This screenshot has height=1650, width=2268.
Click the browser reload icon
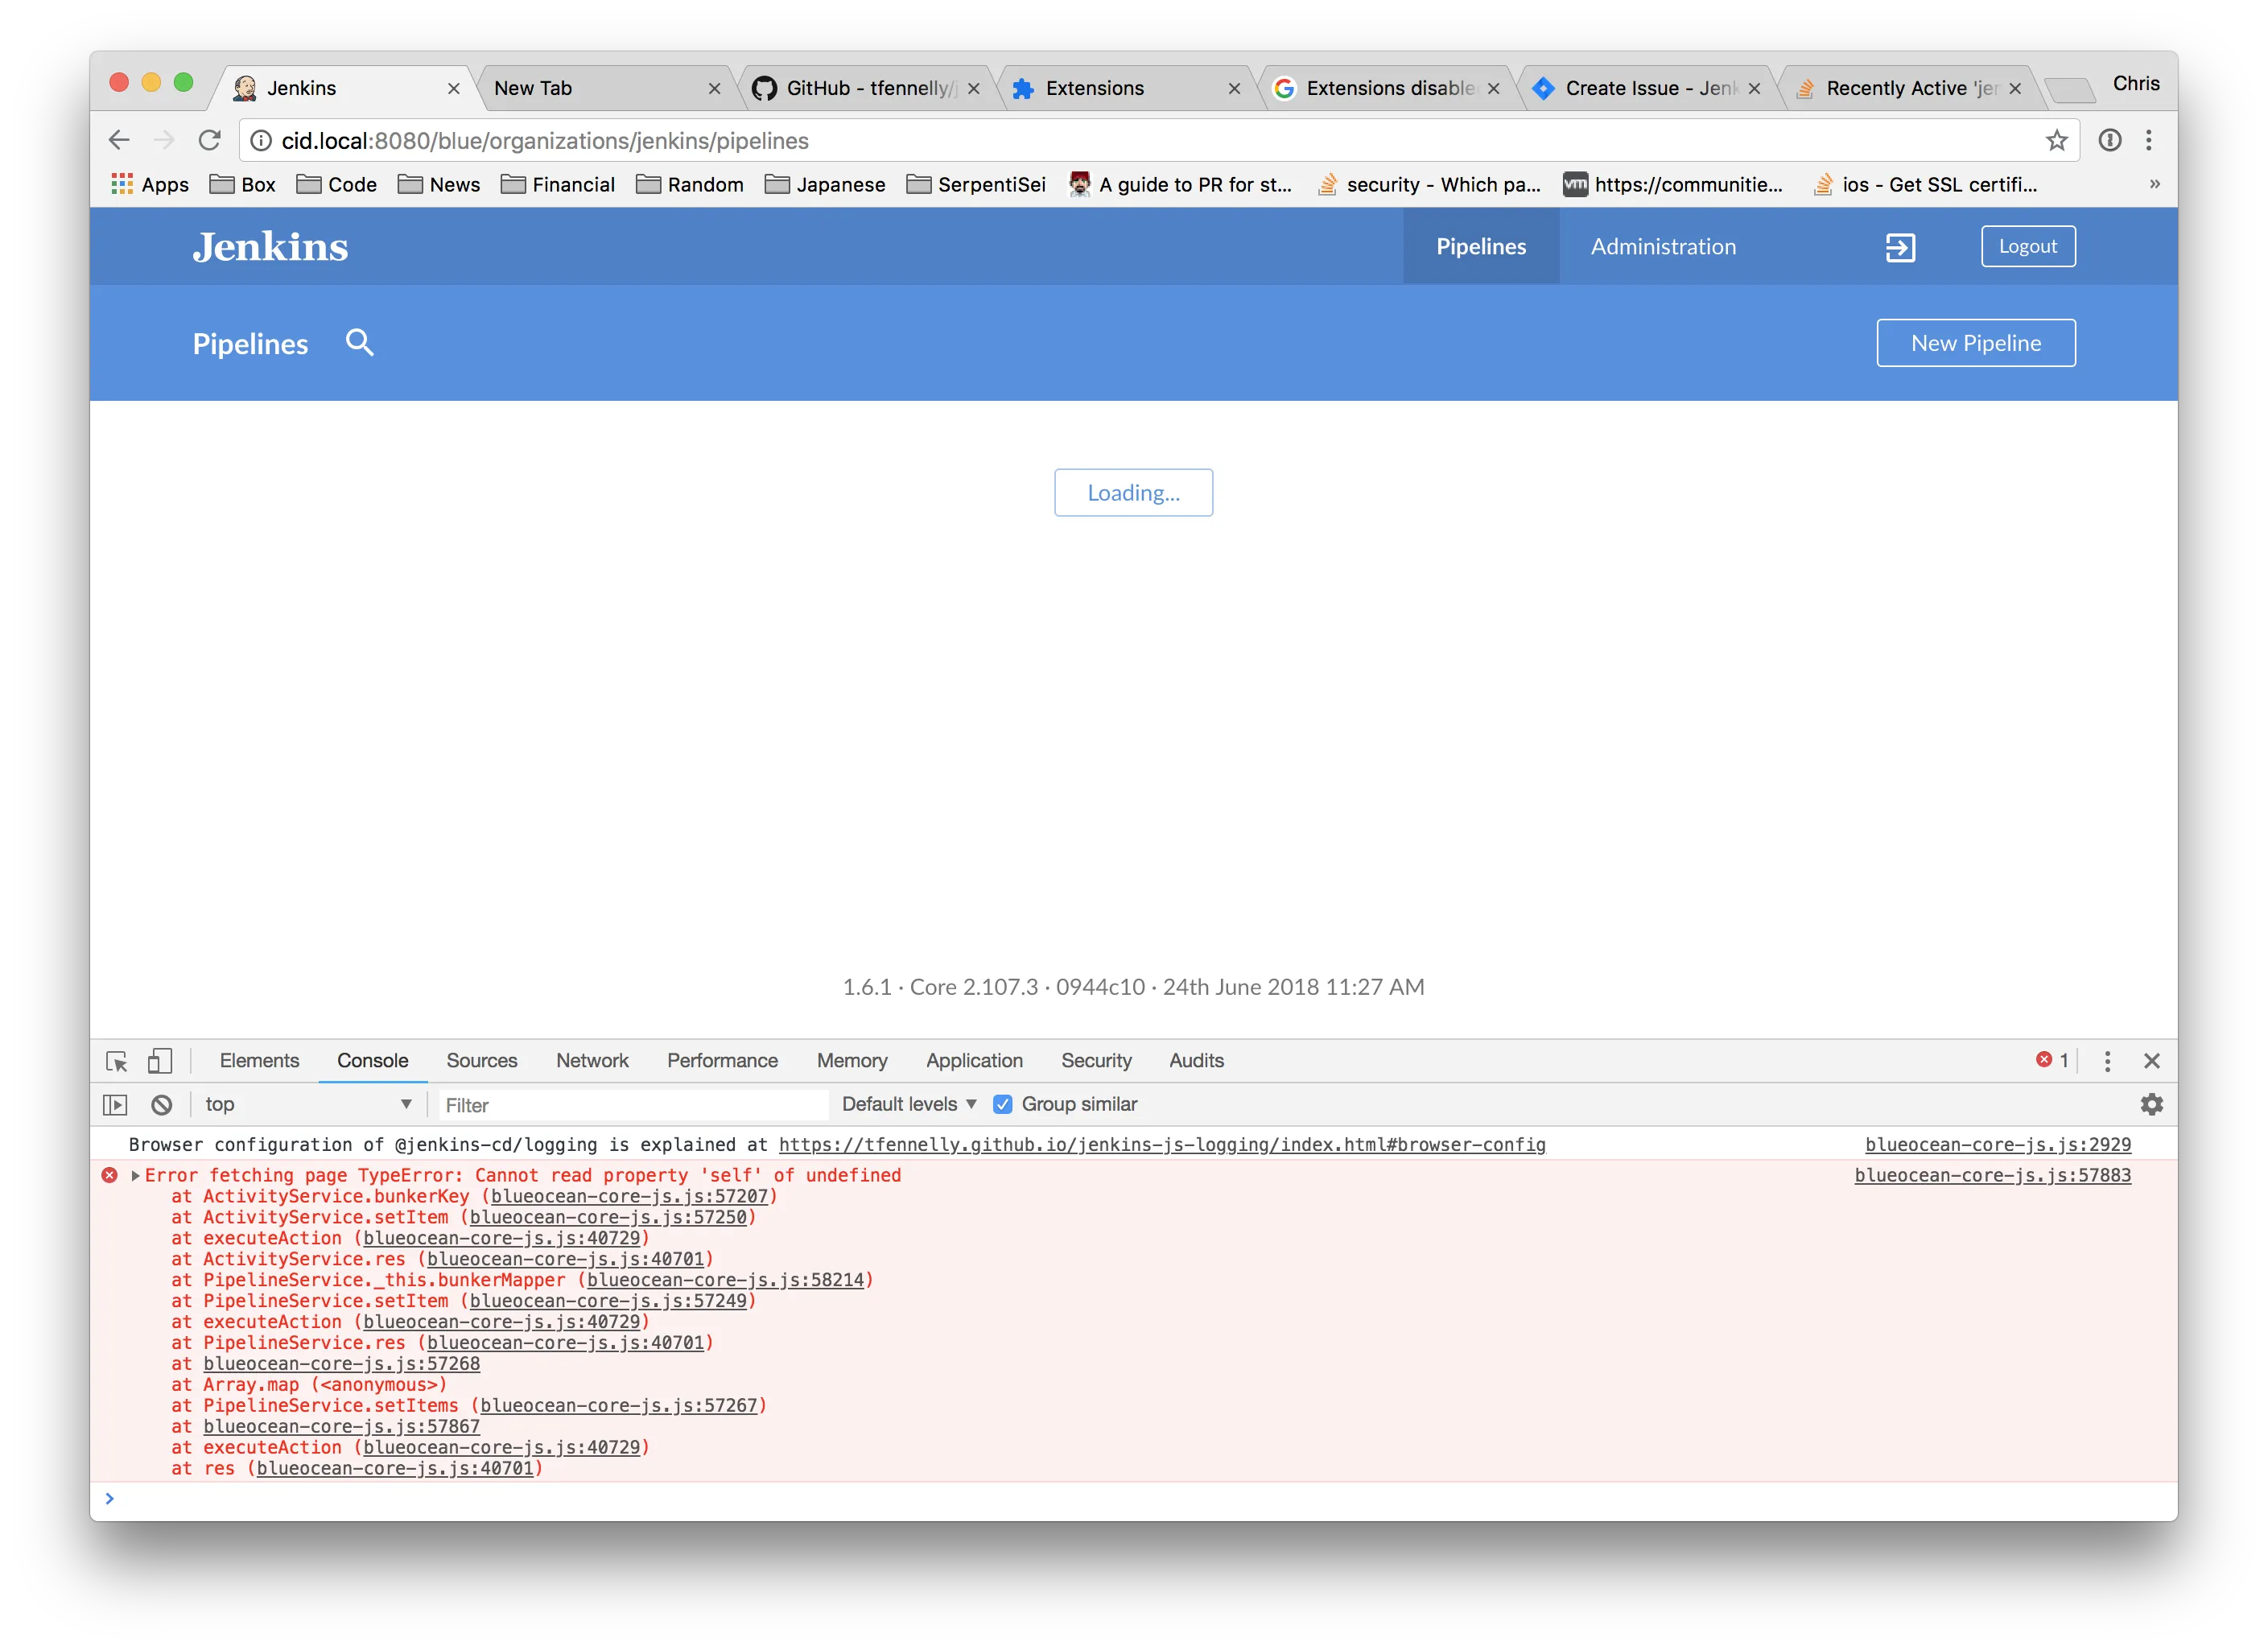[x=209, y=141]
